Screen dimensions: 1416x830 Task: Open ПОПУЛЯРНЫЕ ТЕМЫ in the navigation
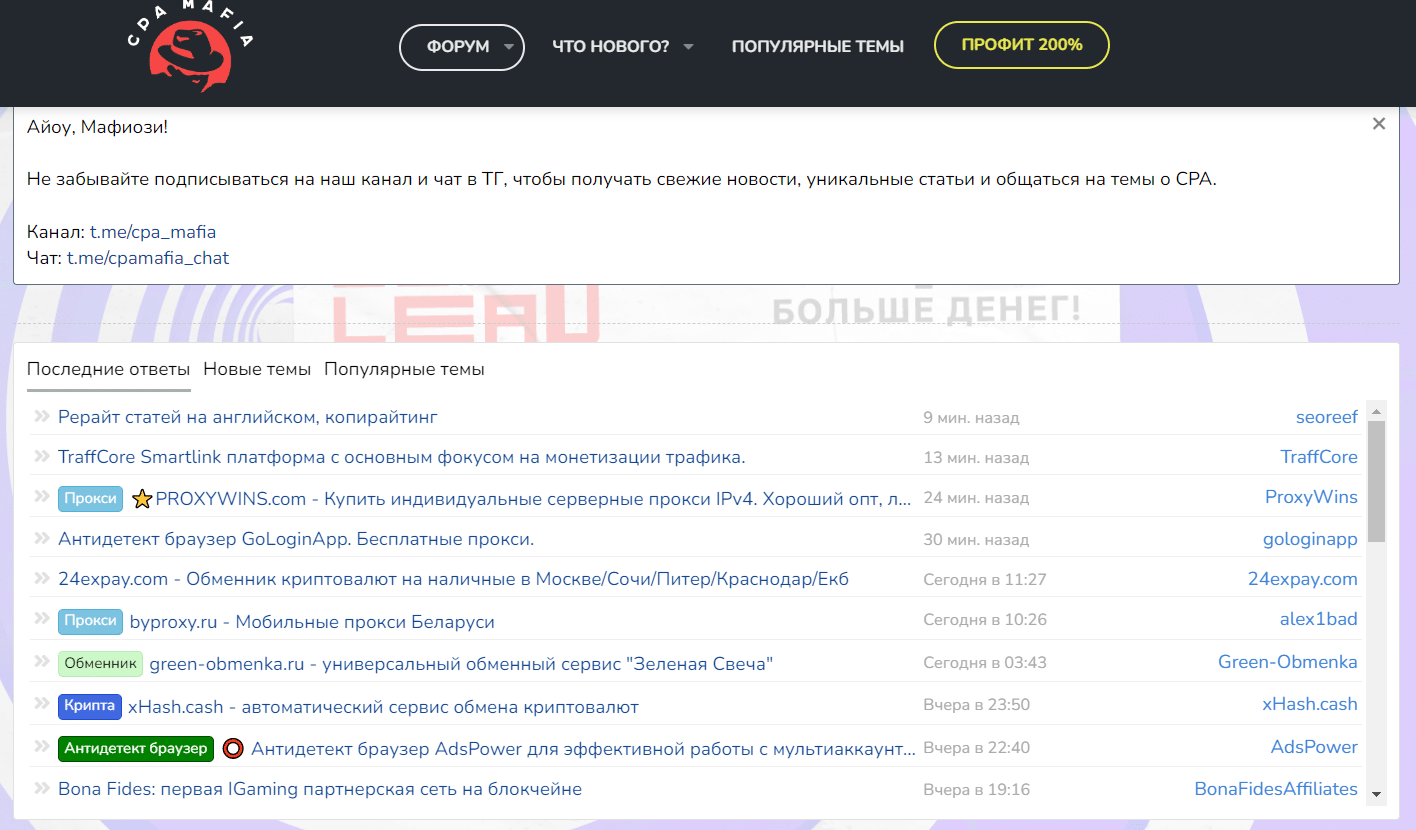pyautogui.click(x=817, y=45)
